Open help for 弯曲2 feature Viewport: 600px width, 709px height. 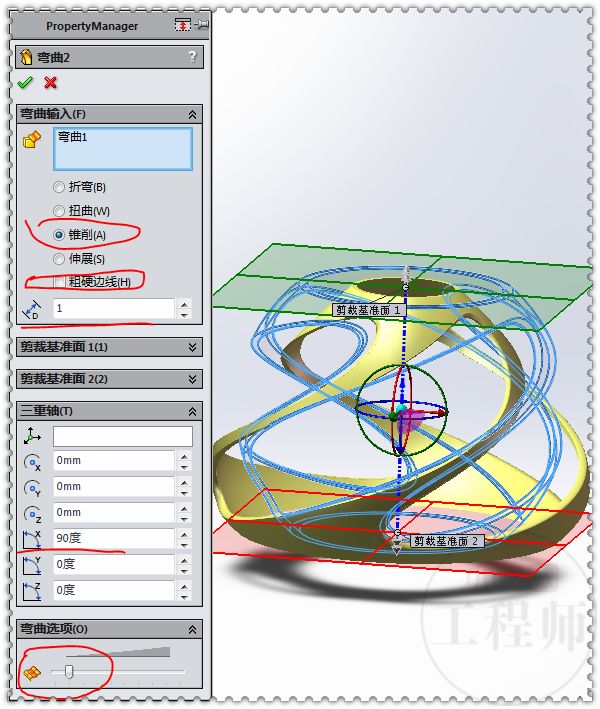click(x=193, y=57)
